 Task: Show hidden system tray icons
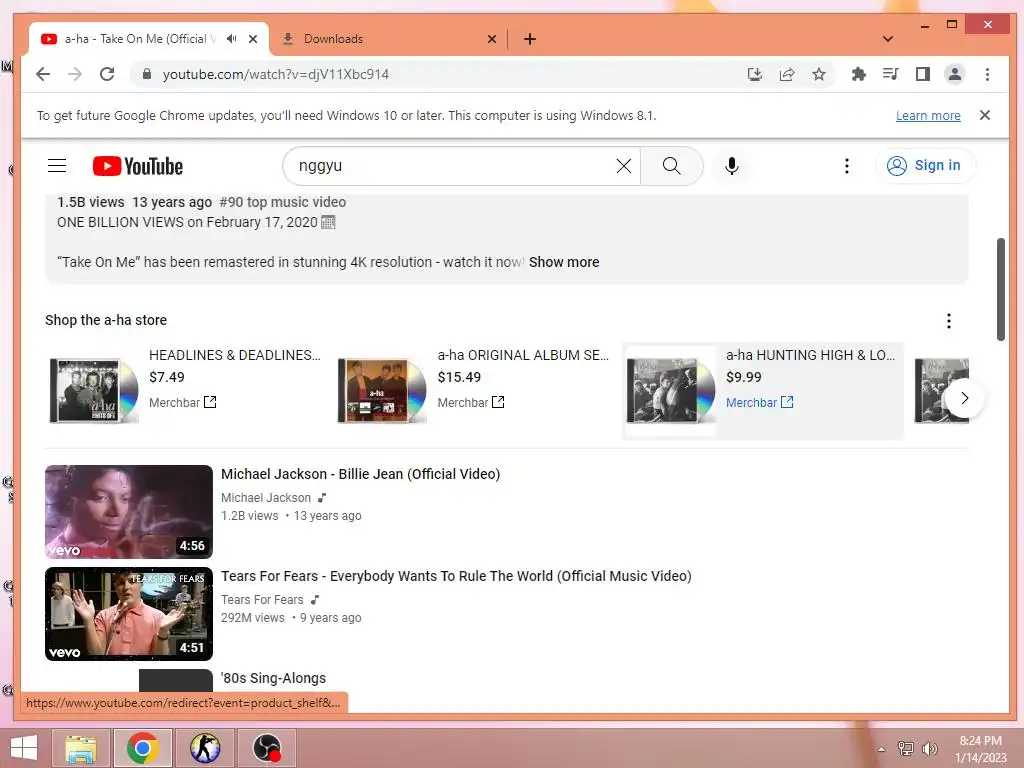[882, 749]
